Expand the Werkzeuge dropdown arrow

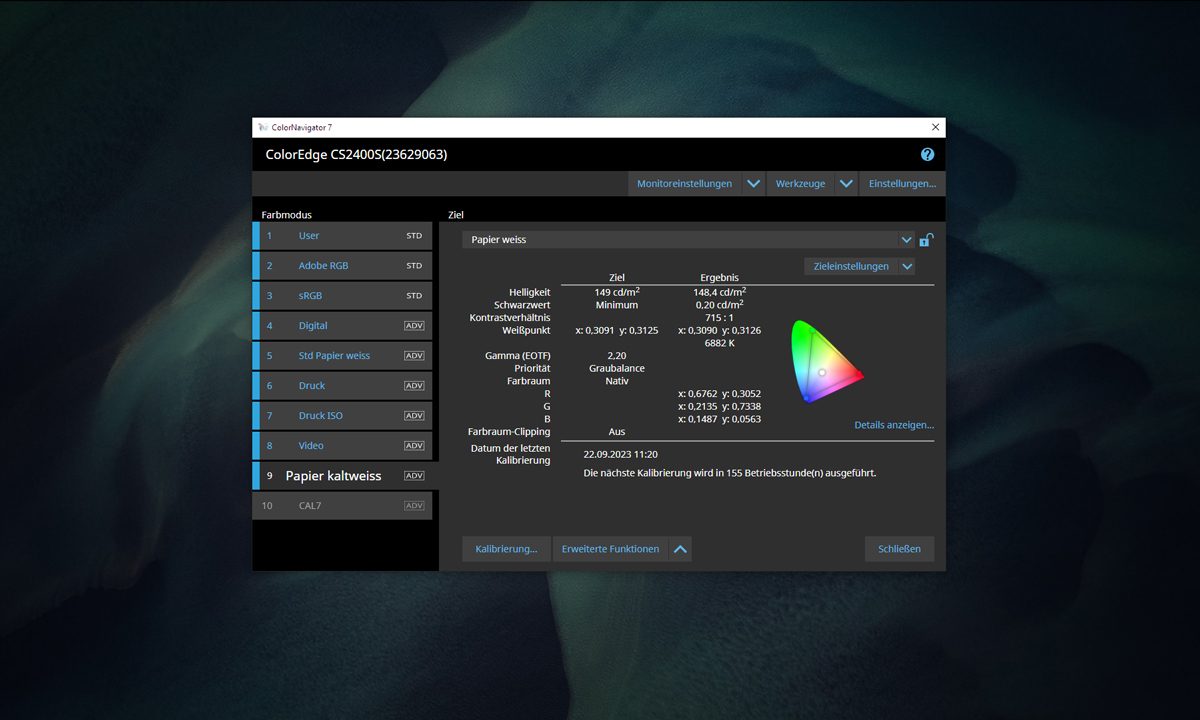[x=846, y=184]
